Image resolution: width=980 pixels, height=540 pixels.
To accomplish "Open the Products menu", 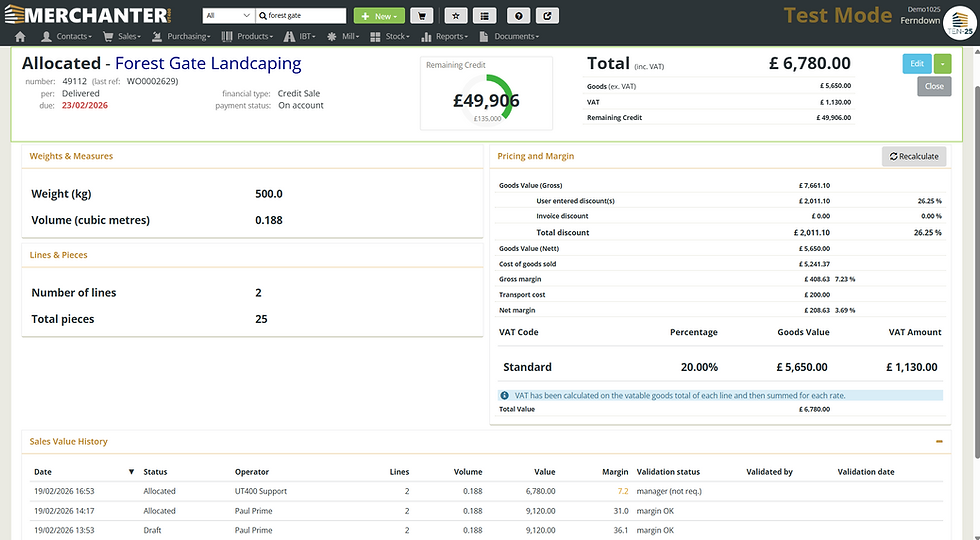I will pos(247,36).
